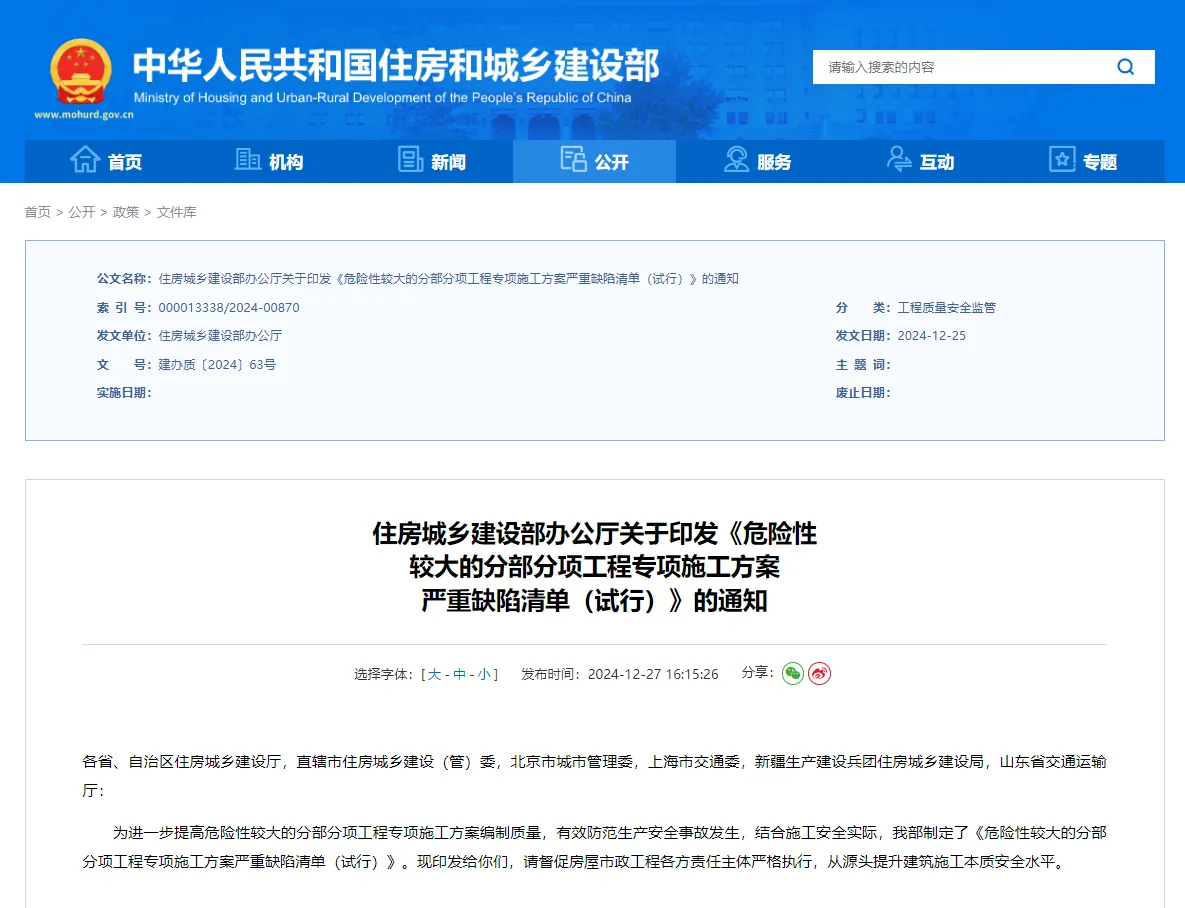Screen dimensions: 1185x908
Task: Click the 主题词 label
Action: point(863,364)
